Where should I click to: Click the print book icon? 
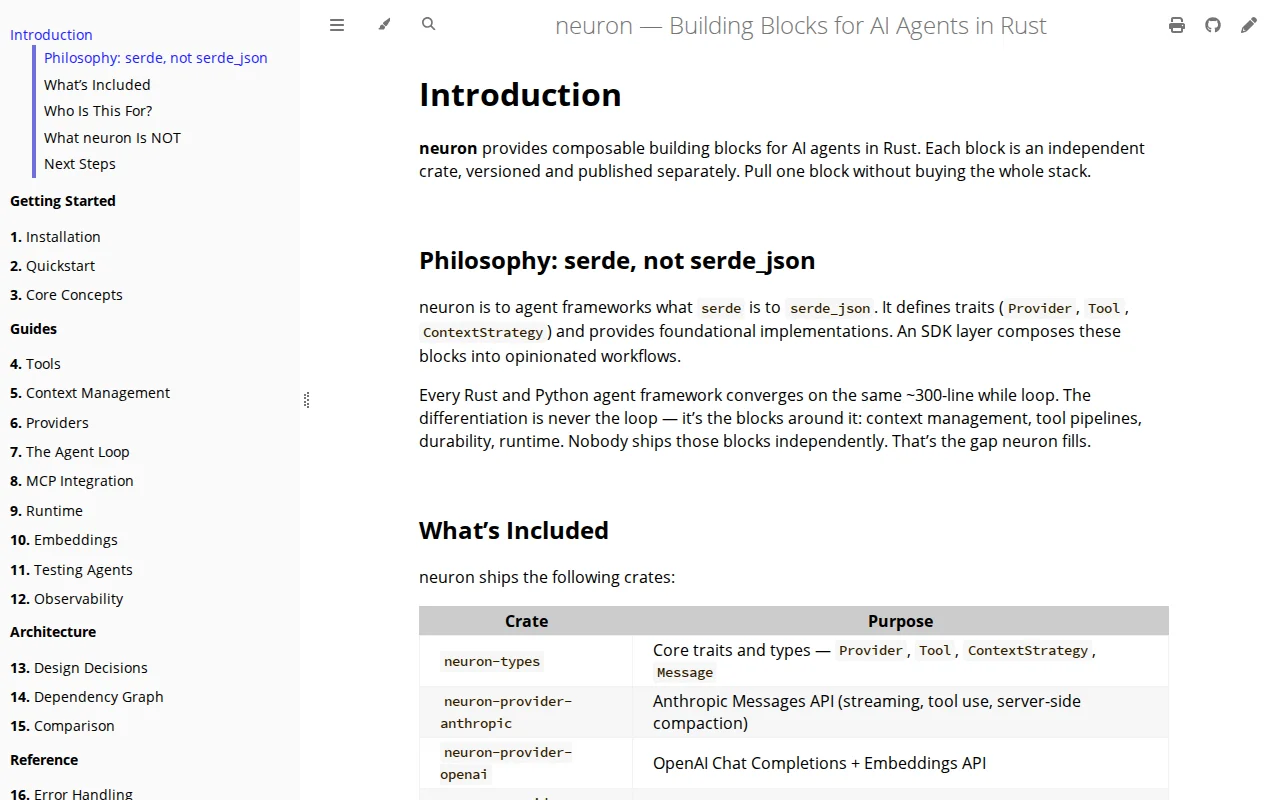(x=1177, y=25)
